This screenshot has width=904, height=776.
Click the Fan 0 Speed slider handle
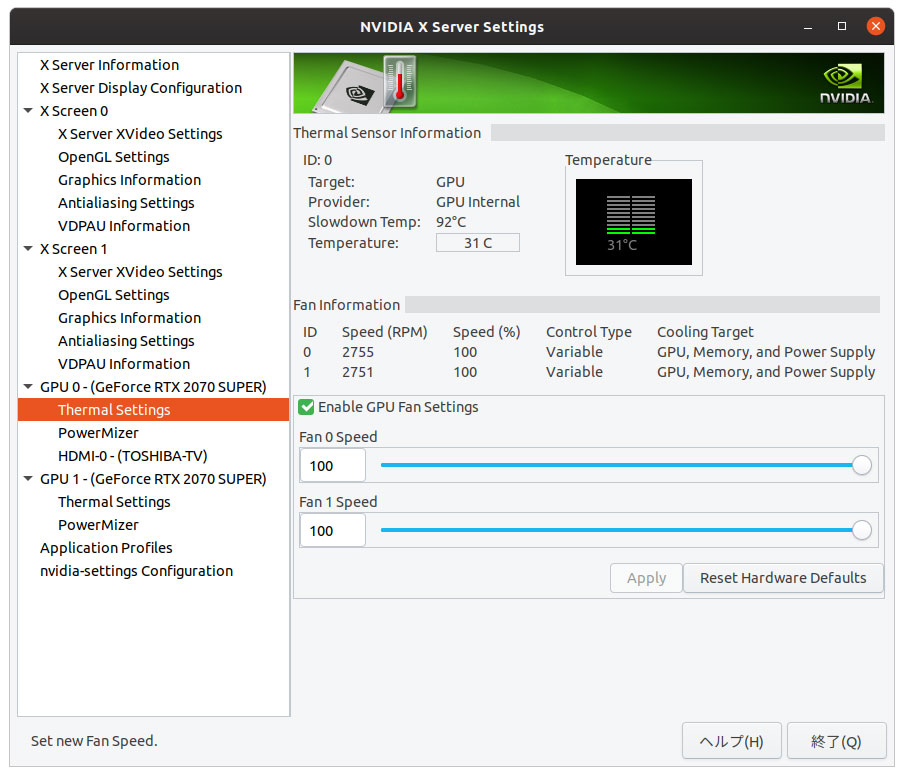point(862,465)
